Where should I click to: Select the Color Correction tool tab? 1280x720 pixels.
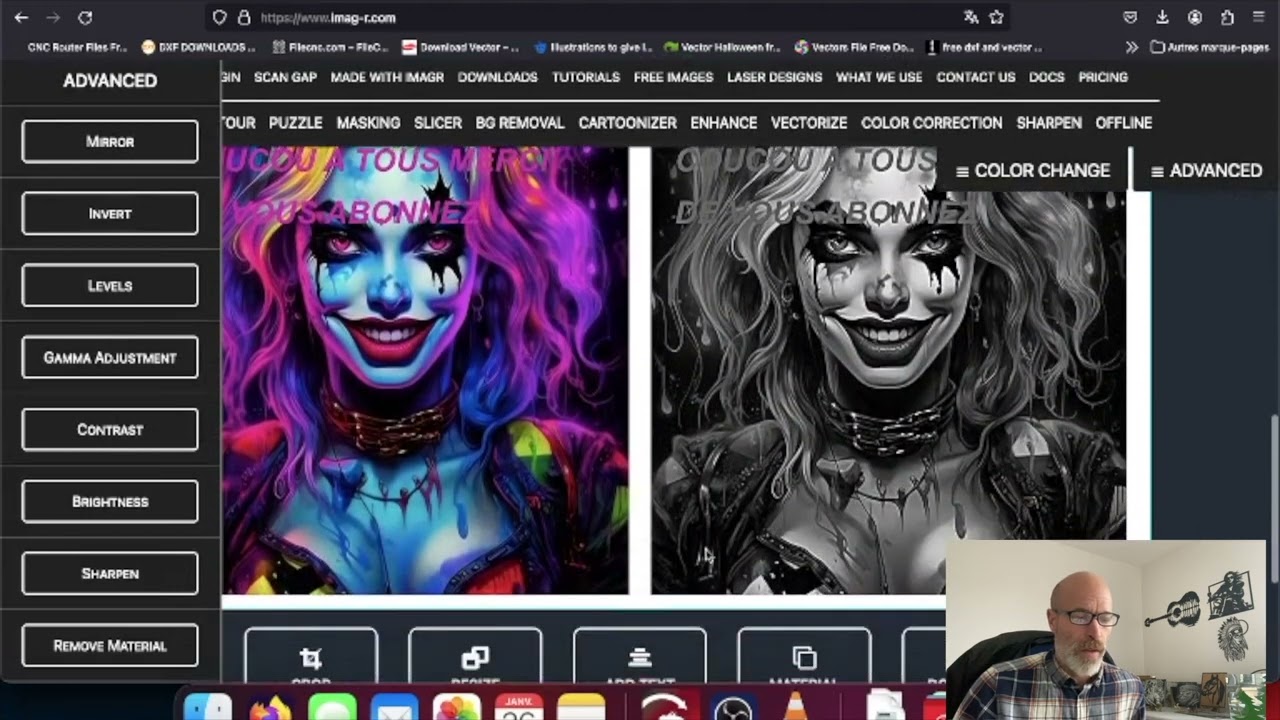(931, 123)
